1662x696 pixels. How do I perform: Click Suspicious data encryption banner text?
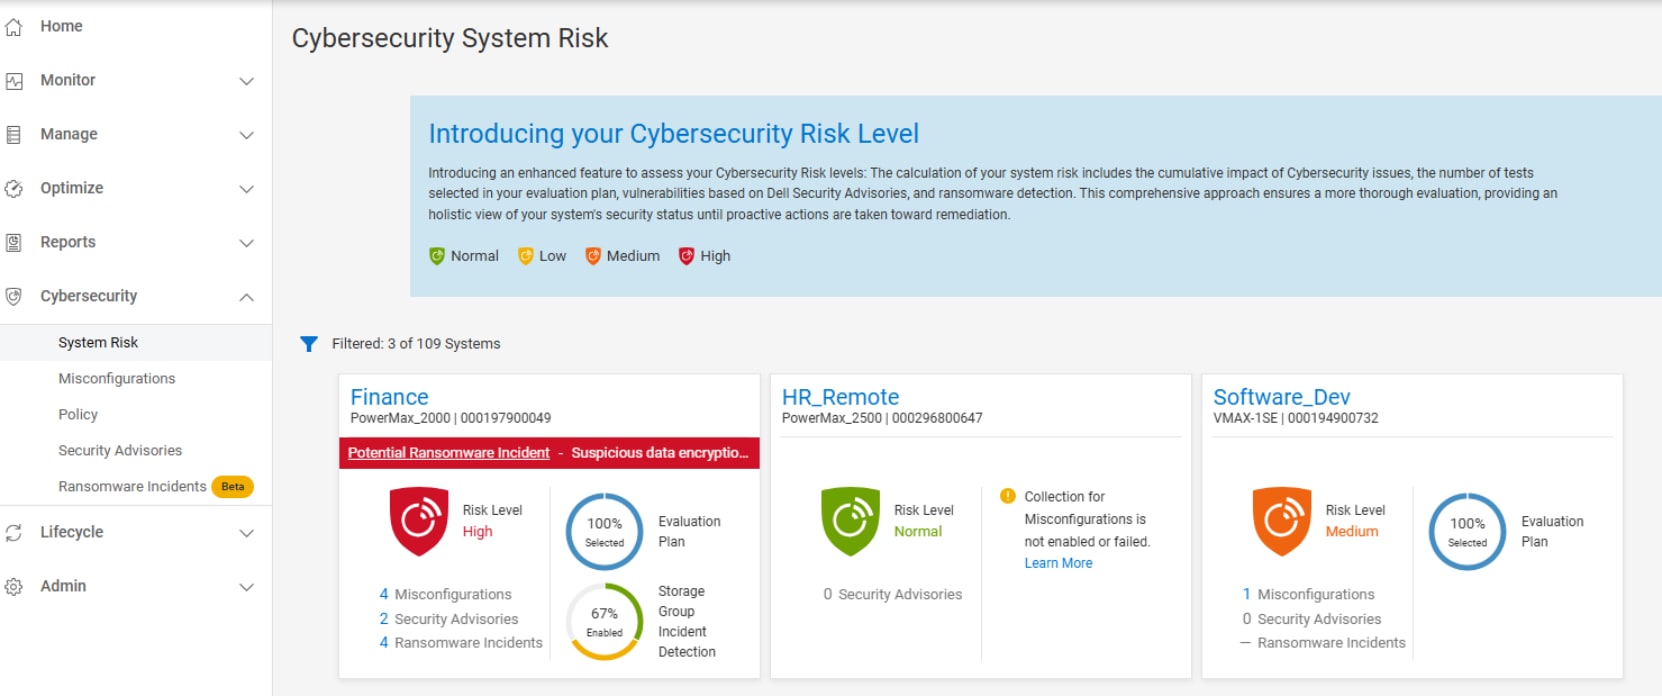pyautogui.click(x=660, y=453)
